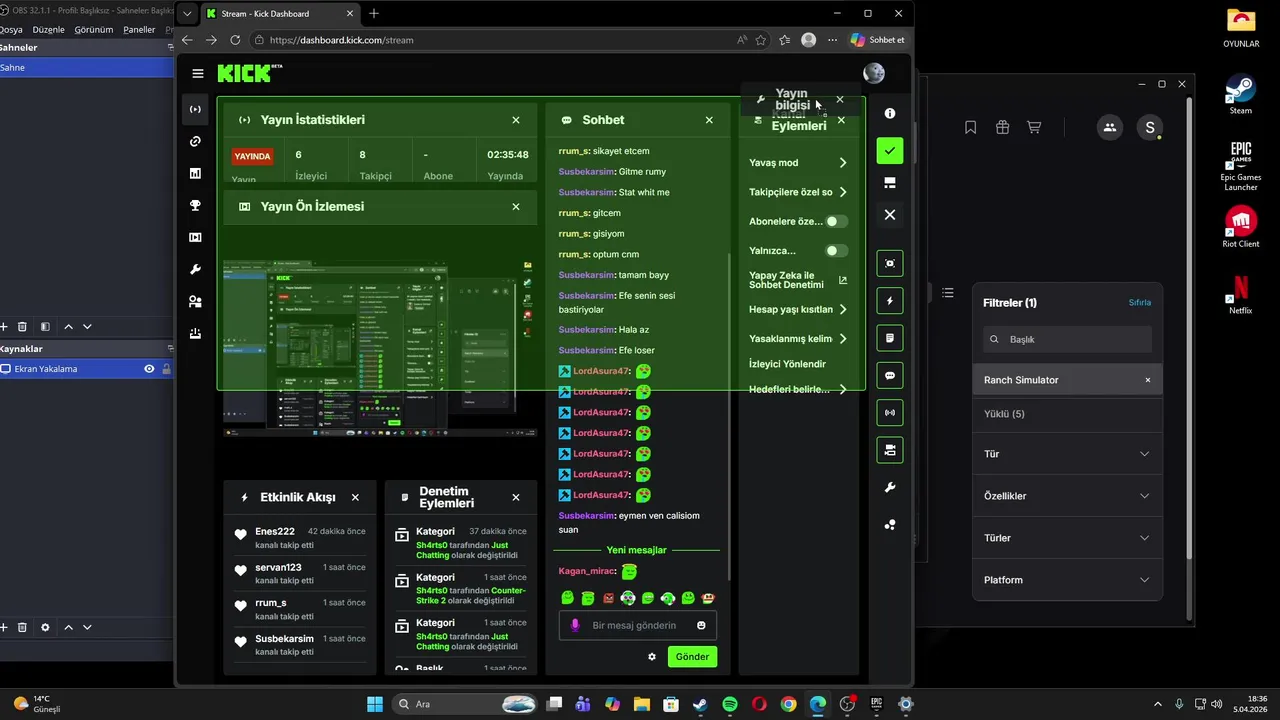Image resolution: width=1280 pixels, height=720 pixels.
Task: Toggle the chat bubble widget in right toolbar
Action: coord(890,375)
